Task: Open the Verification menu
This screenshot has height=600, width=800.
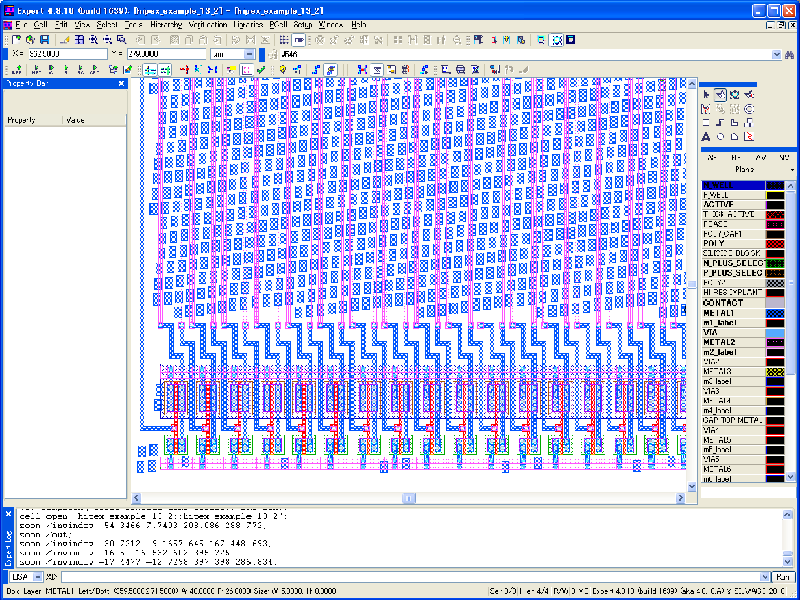Action: click(207, 23)
